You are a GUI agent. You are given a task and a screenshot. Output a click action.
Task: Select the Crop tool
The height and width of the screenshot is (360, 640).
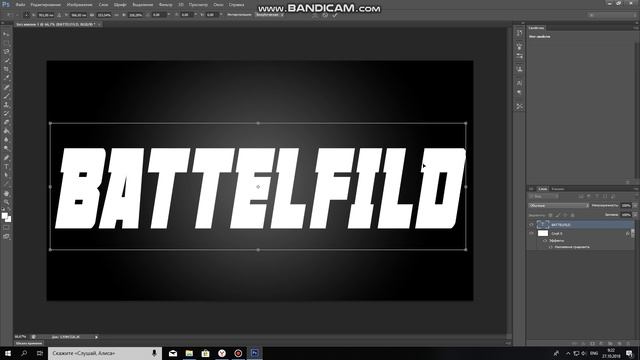point(6,69)
